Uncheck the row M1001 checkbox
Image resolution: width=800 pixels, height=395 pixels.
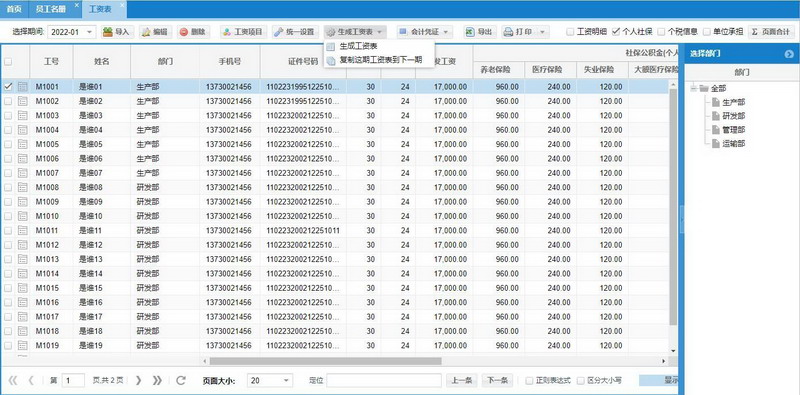pyautogui.click(x=8, y=87)
